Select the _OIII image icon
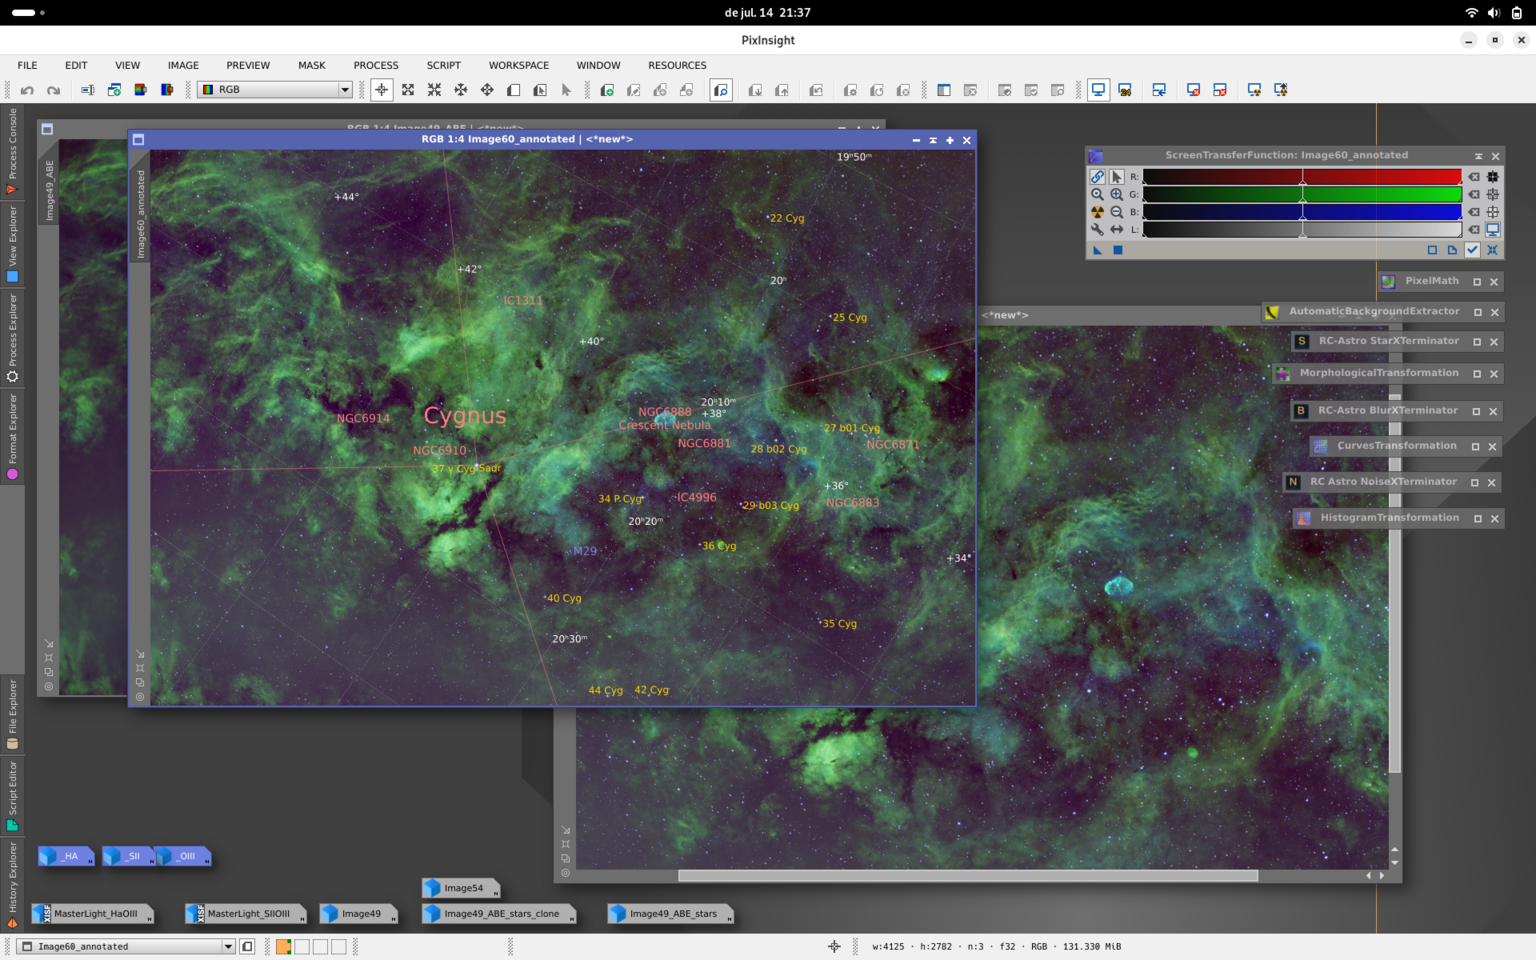1536x960 pixels. [x=183, y=856]
